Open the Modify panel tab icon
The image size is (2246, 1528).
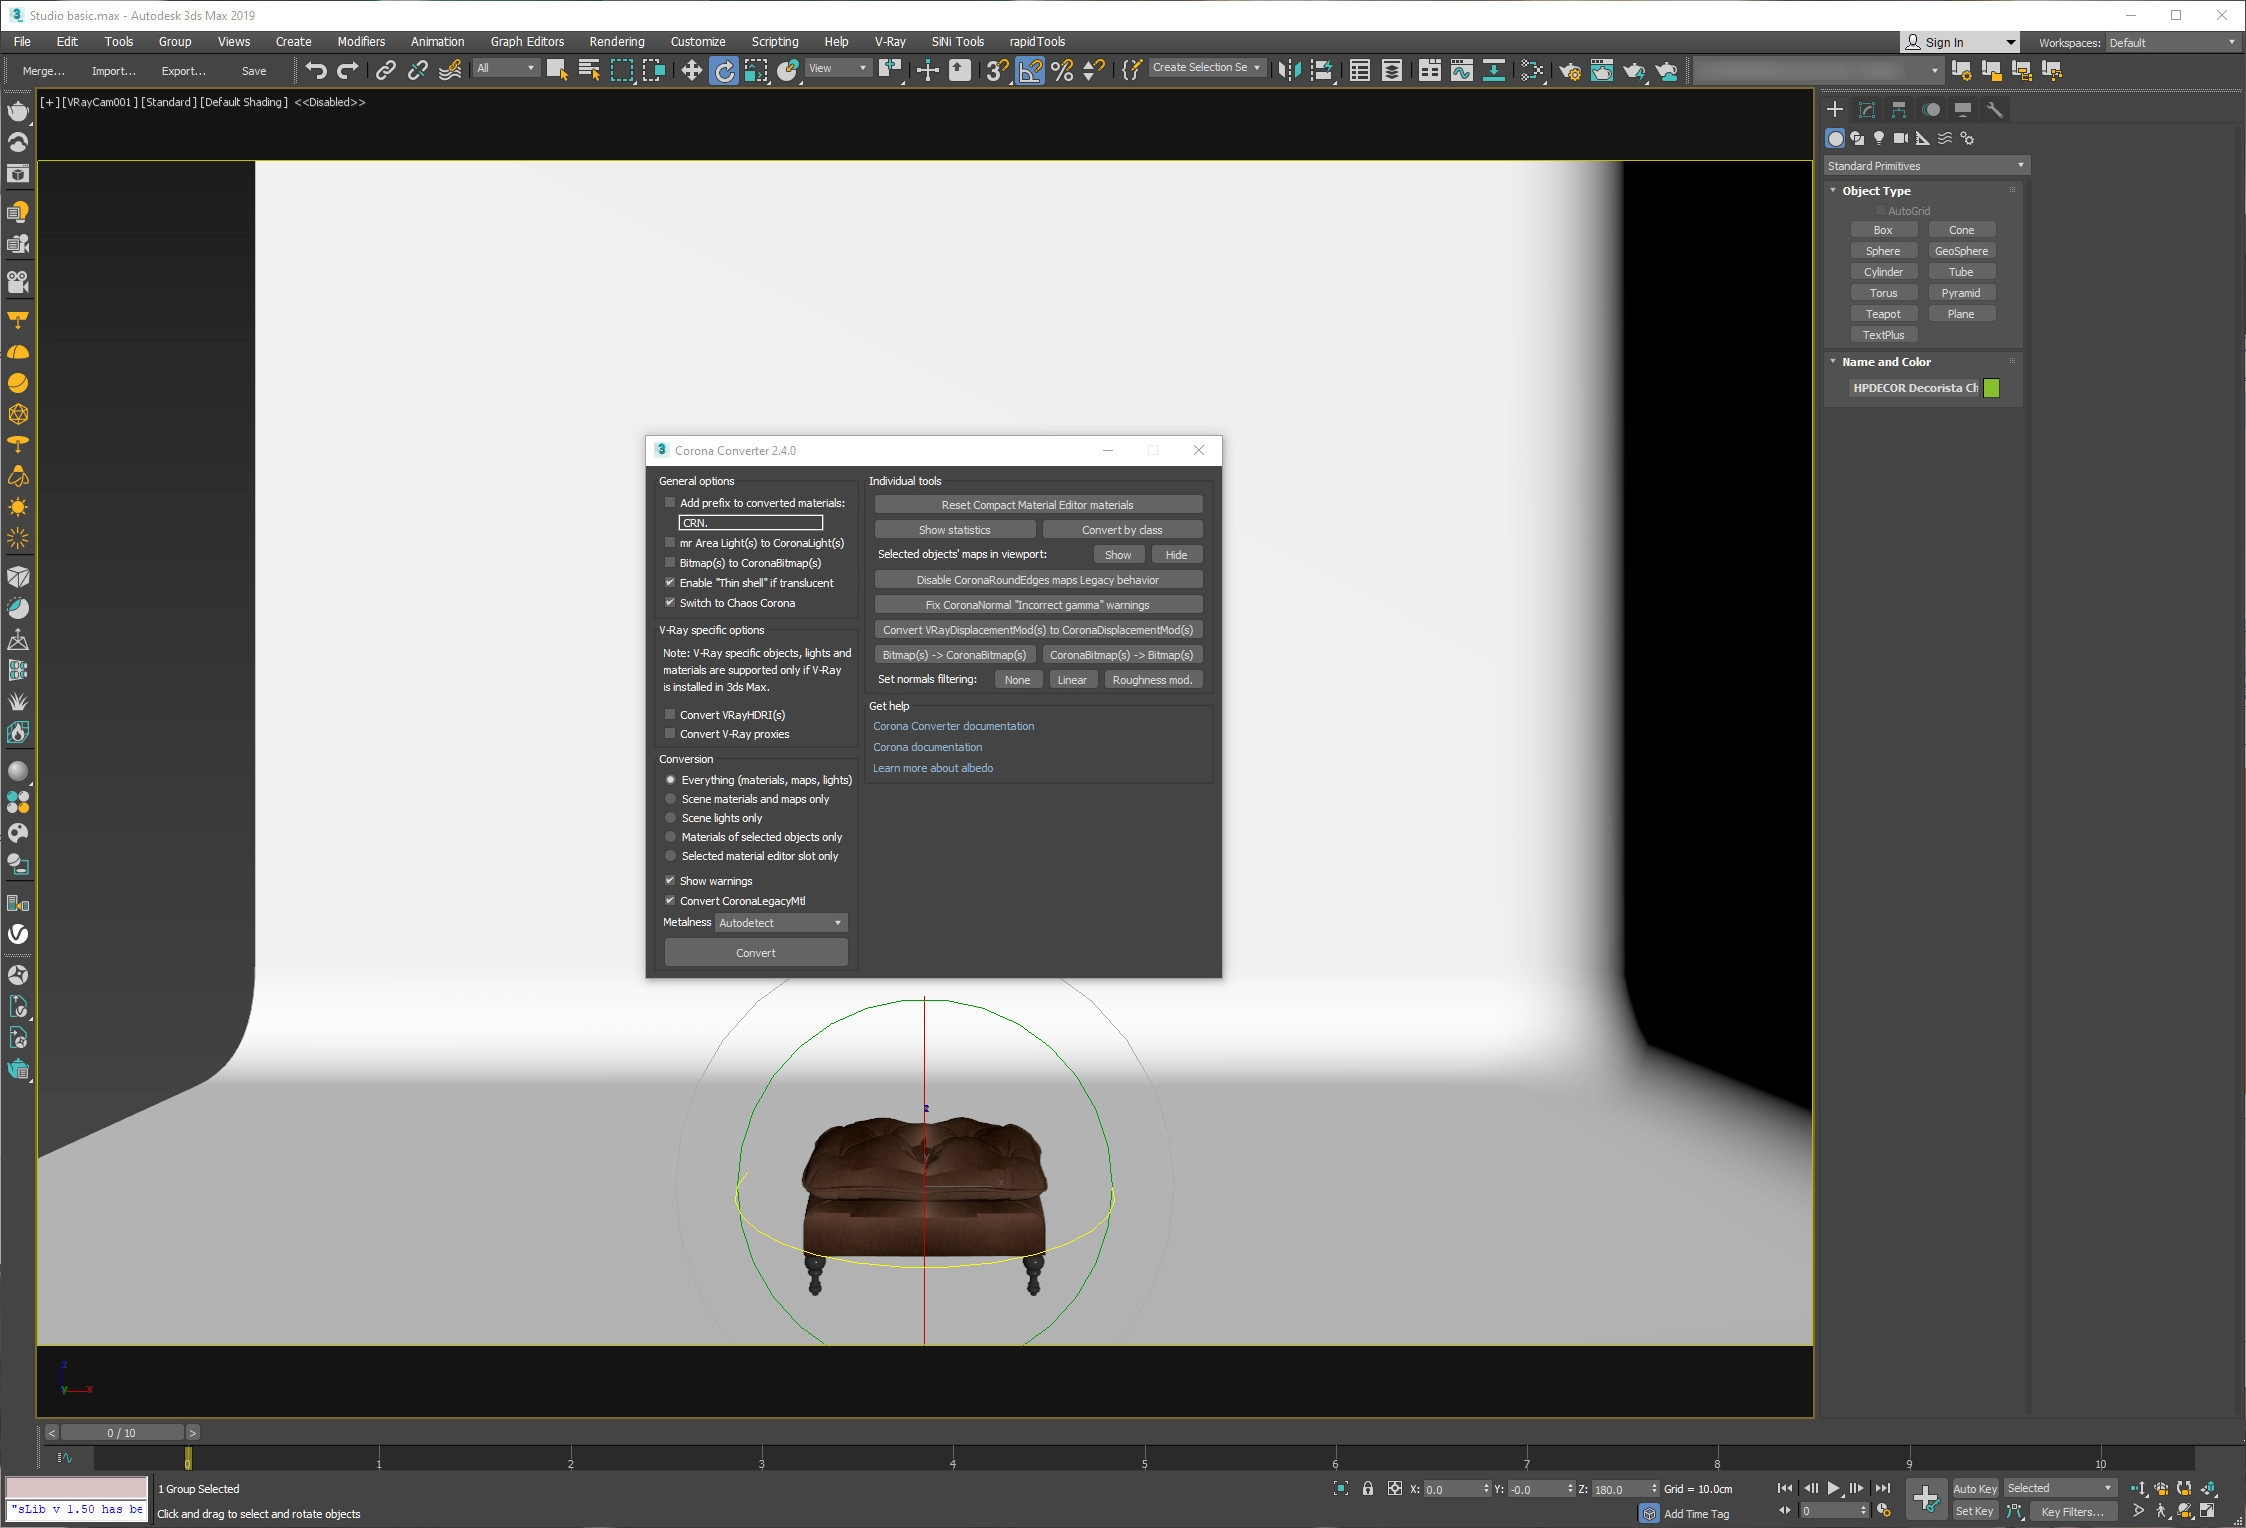point(1866,110)
